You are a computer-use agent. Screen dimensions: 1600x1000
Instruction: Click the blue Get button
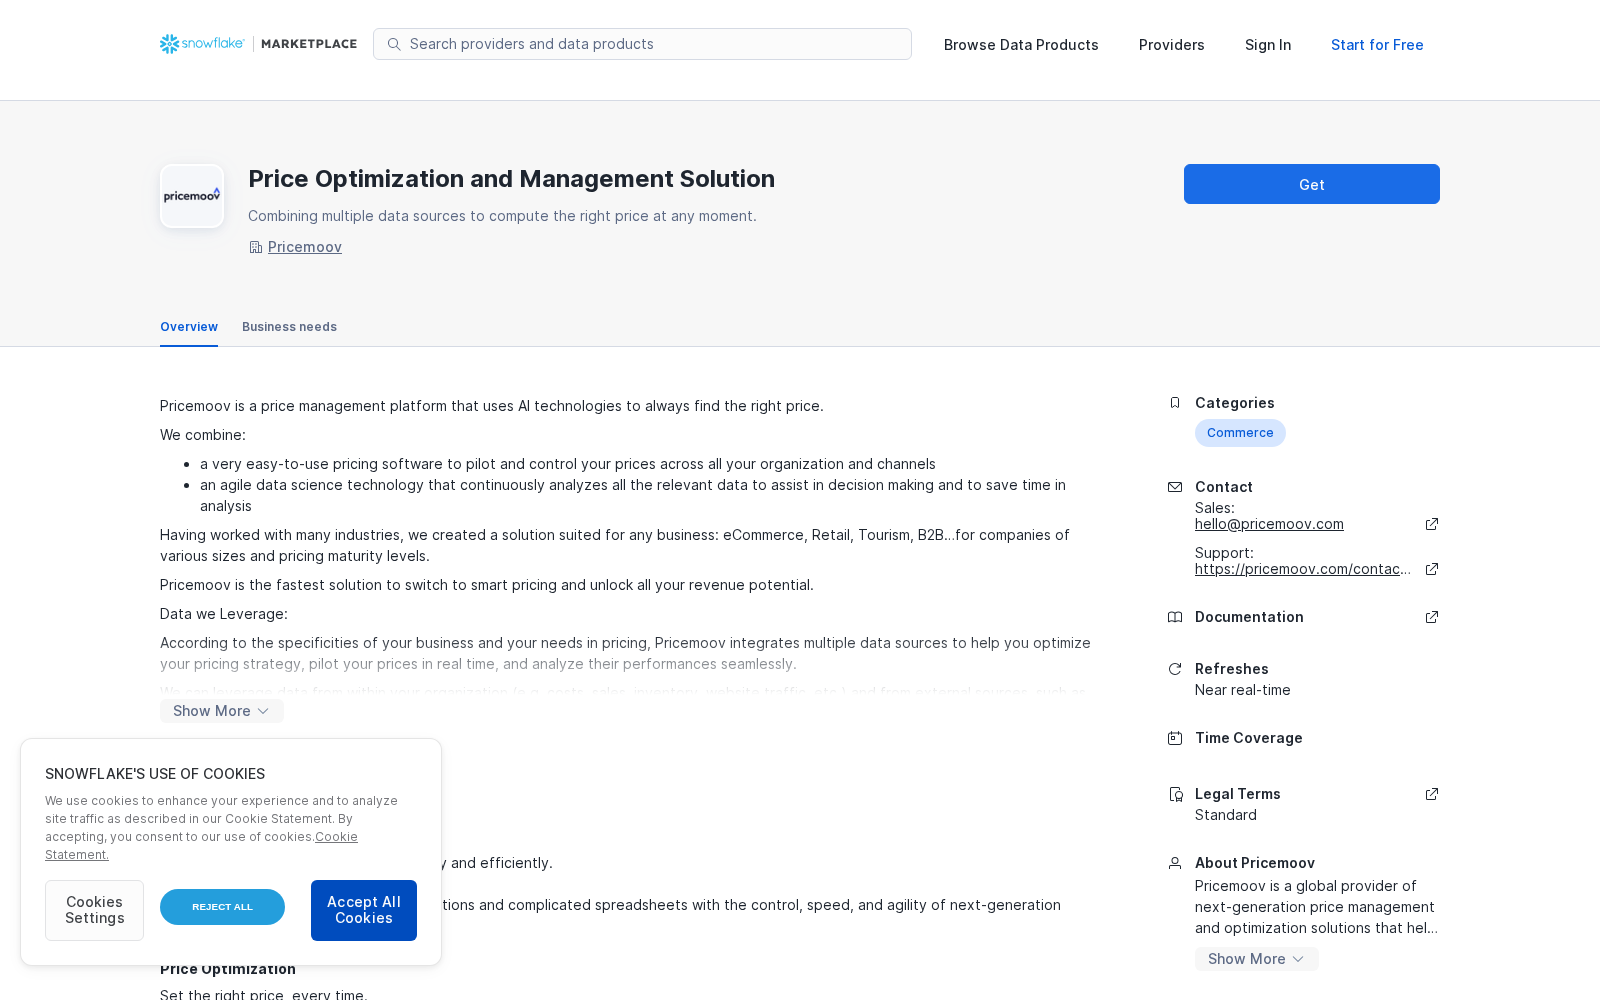click(x=1312, y=184)
